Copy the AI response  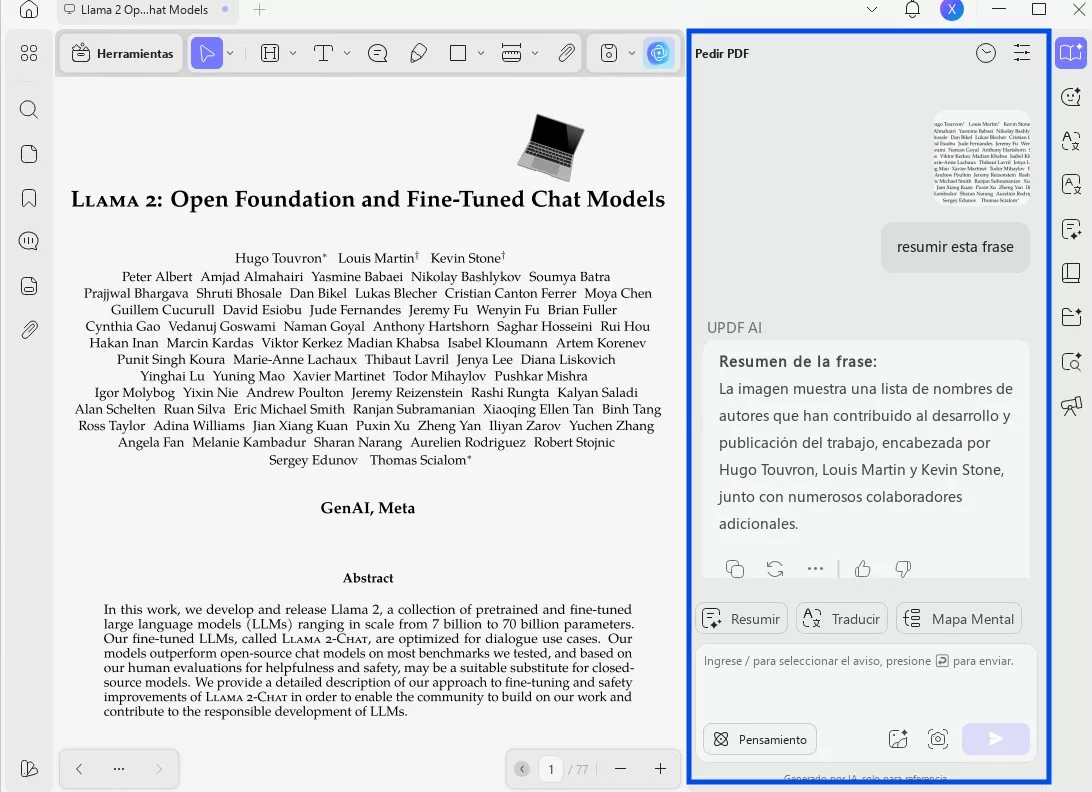[x=735, y=568]
